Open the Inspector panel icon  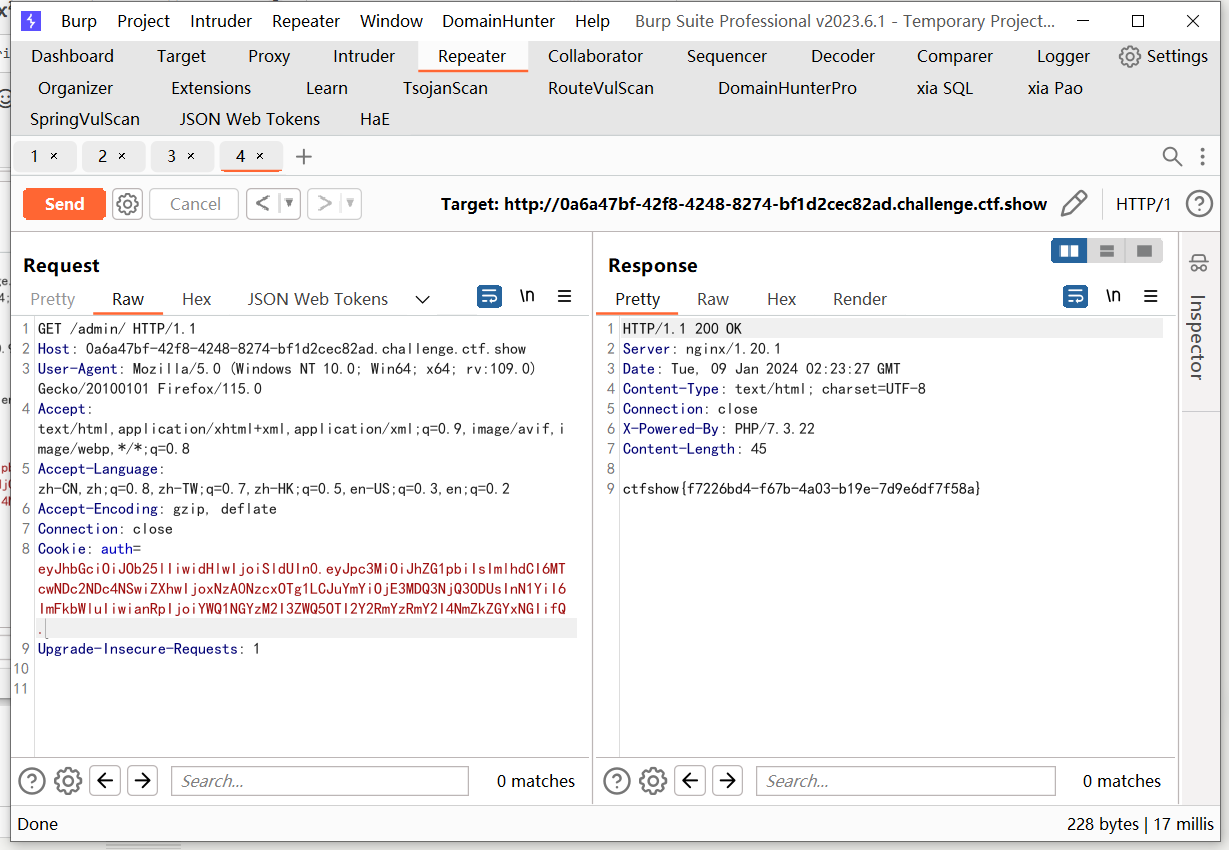(1197, 264)
